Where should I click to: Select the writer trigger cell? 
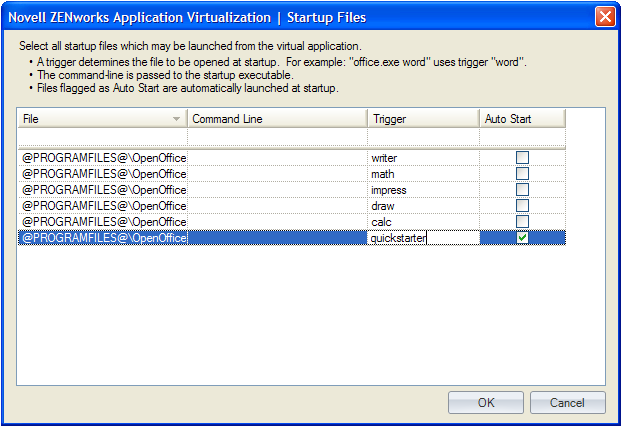[422, 158]
